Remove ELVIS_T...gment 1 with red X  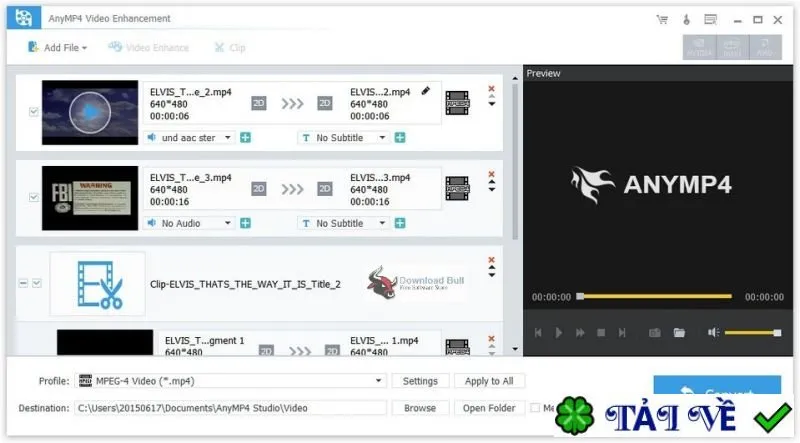[491, 338]
